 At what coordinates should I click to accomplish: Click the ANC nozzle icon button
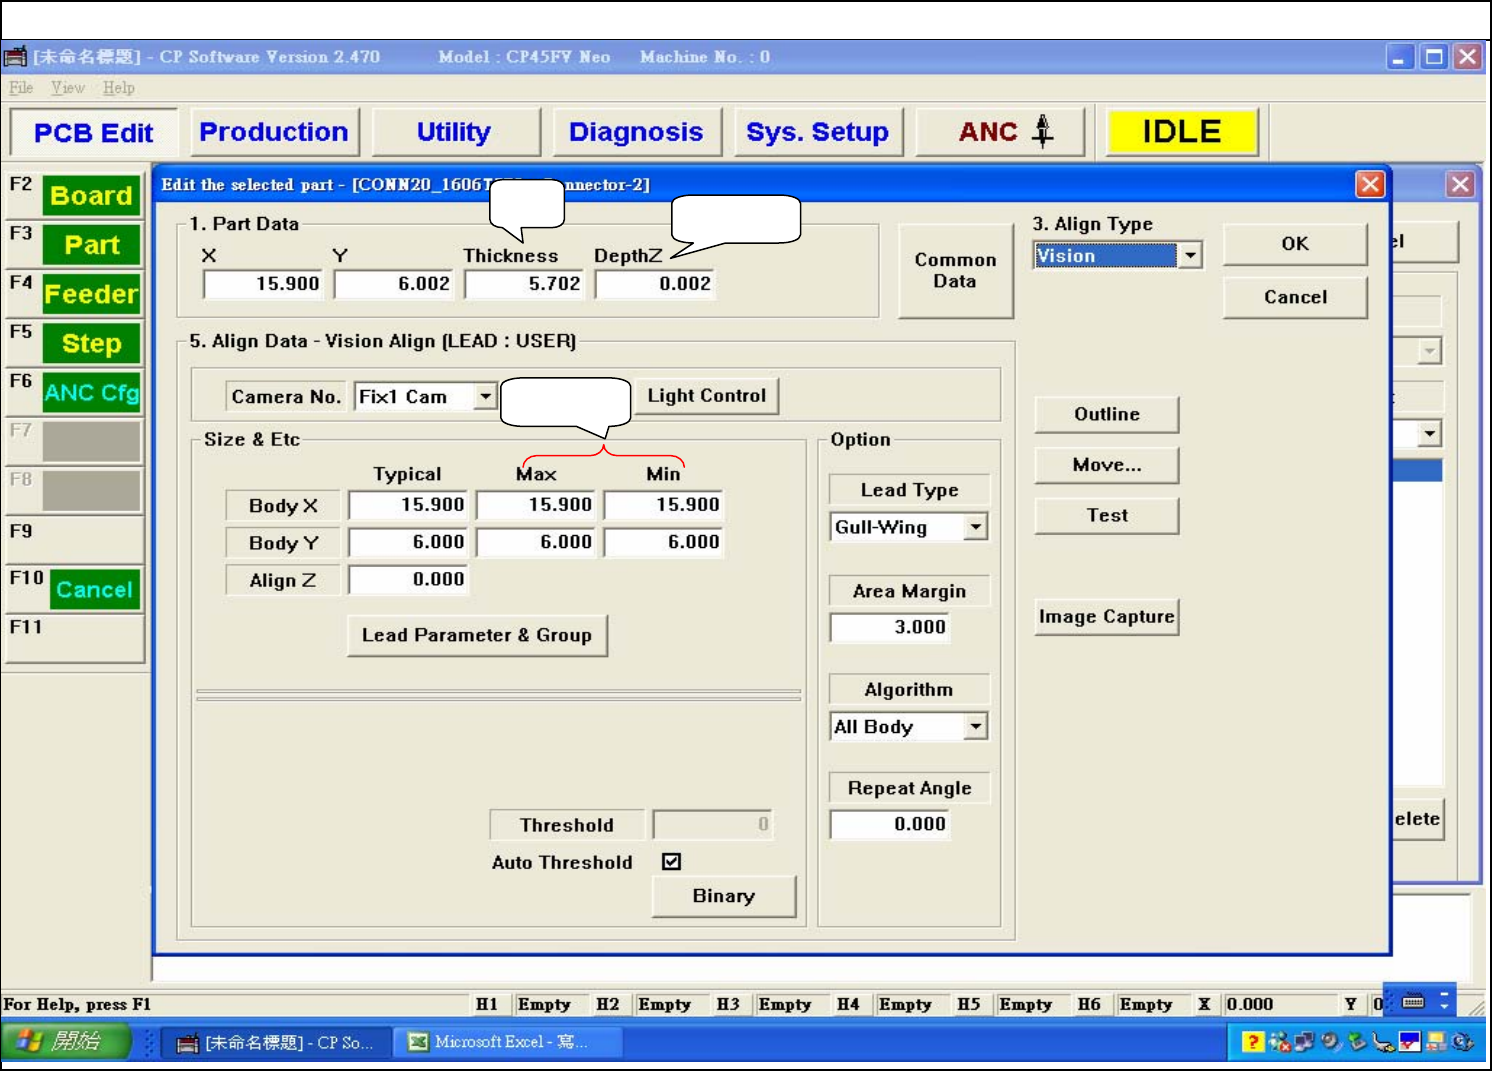[1000, 132]
